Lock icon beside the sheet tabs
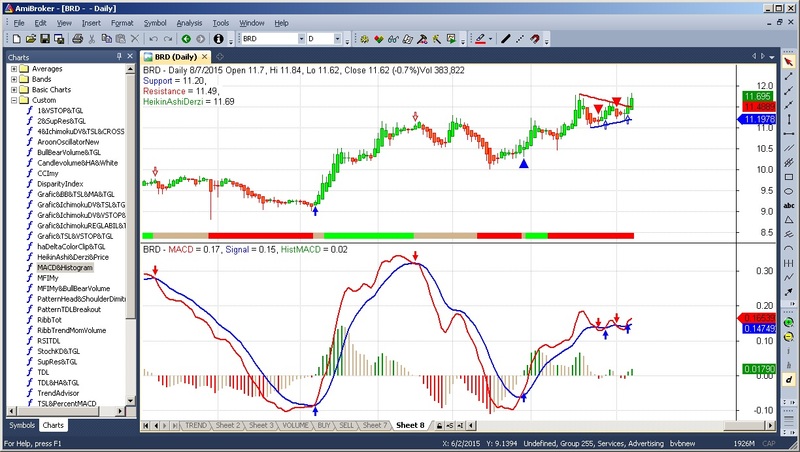800x452 pixels. (439, 425)
